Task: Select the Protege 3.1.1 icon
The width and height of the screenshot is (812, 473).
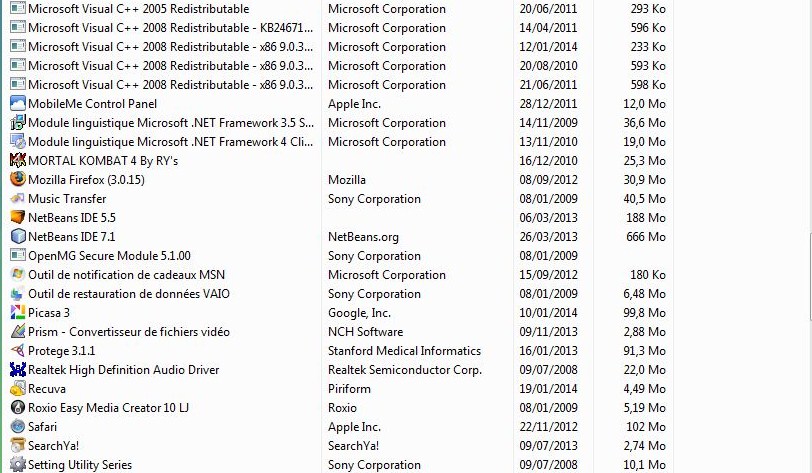Action: pyautogui.click(x=18, y=351)
